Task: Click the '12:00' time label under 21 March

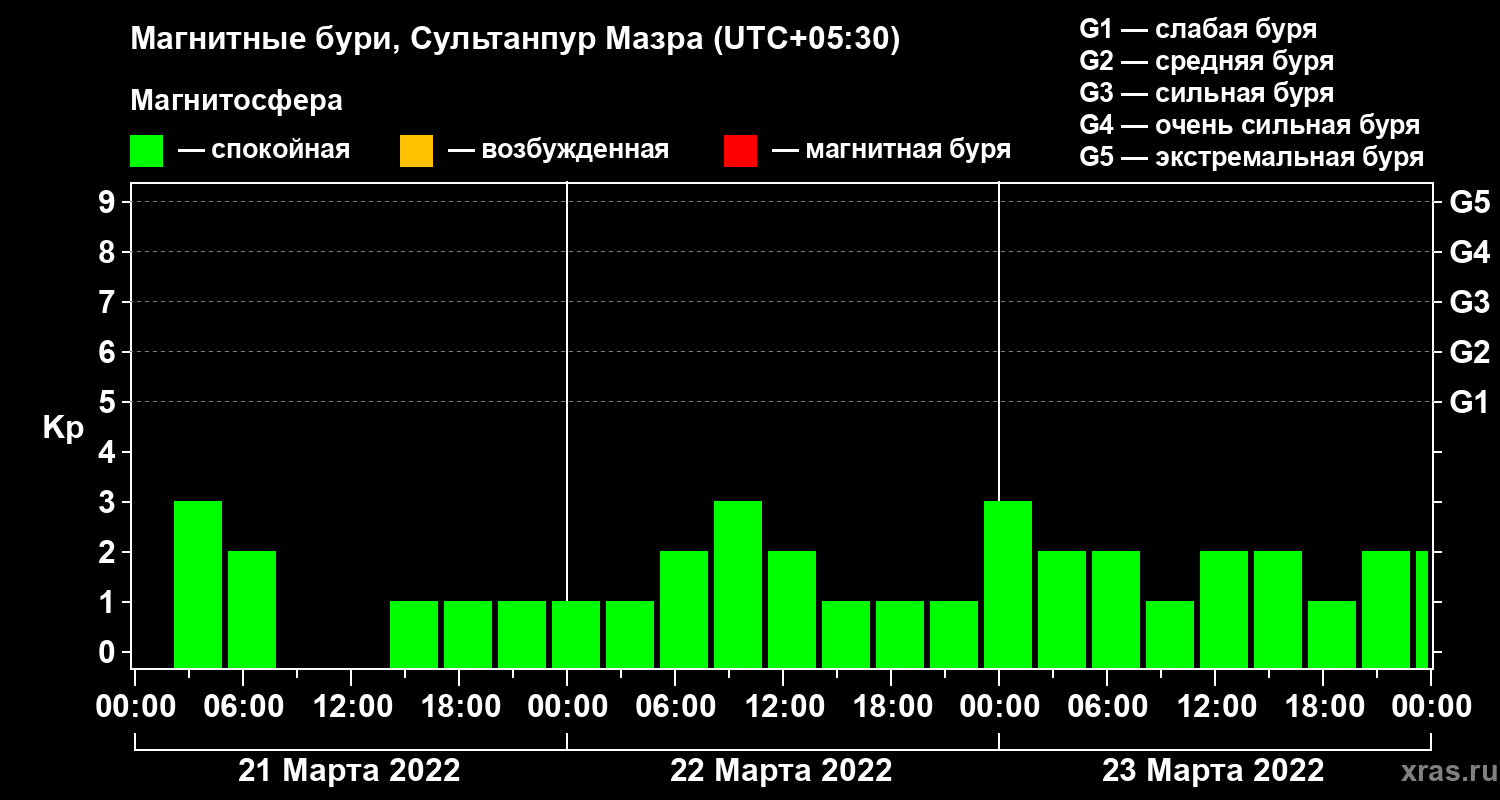Action: 351,707
